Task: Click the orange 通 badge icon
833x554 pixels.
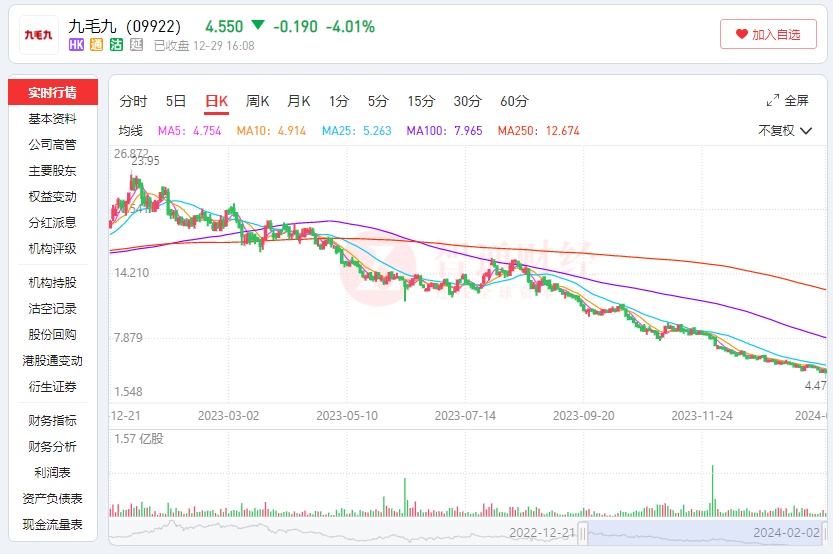Action: (96, 45)
